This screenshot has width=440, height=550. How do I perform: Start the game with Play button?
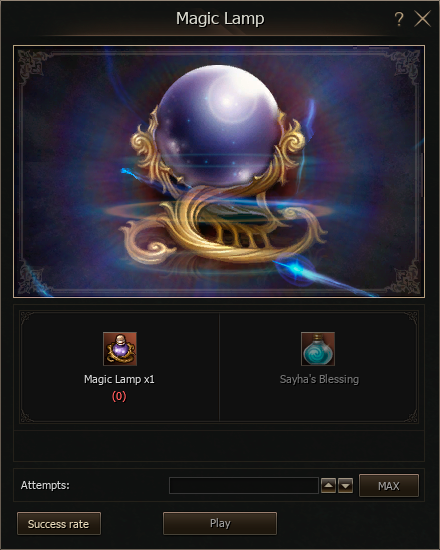tap(220, 523)
